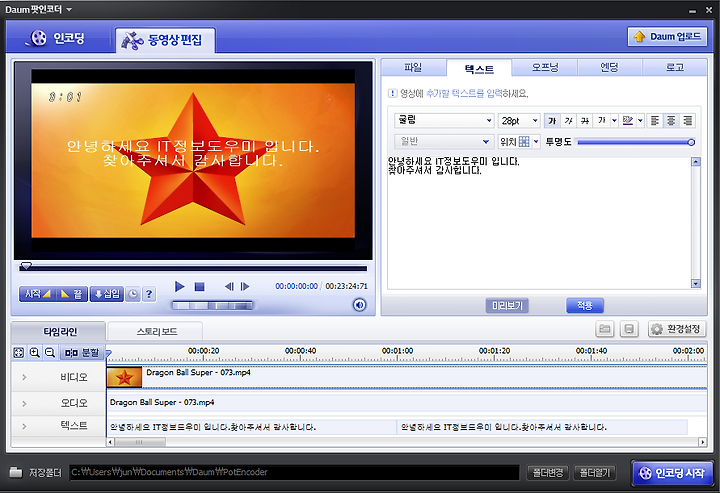Open the 동영상편집 main tab

(x=164, y=40)
